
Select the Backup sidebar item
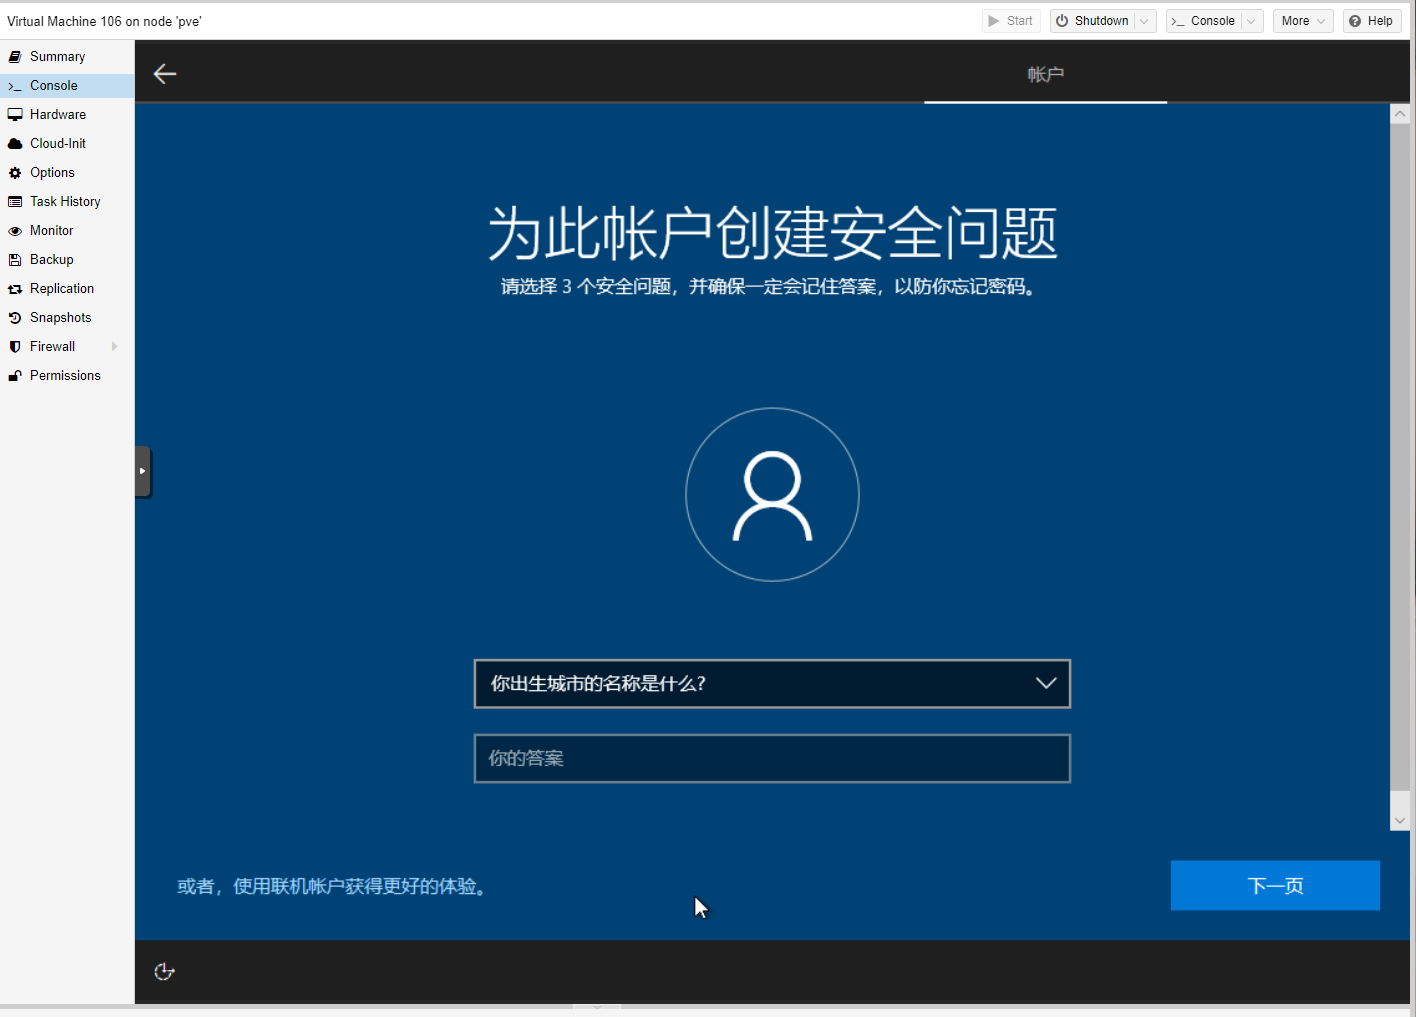[x=52, y=260]
